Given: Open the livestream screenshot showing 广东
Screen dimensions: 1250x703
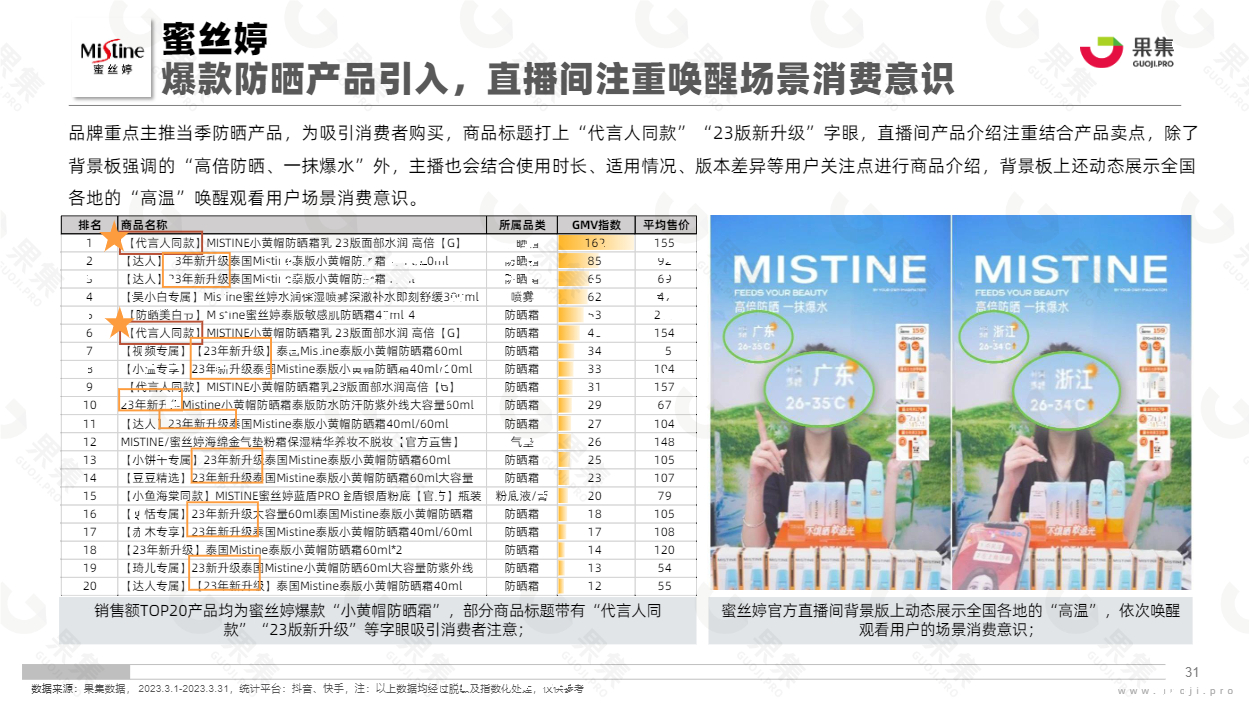Looking at the screenshot, I should pos(830,402).
